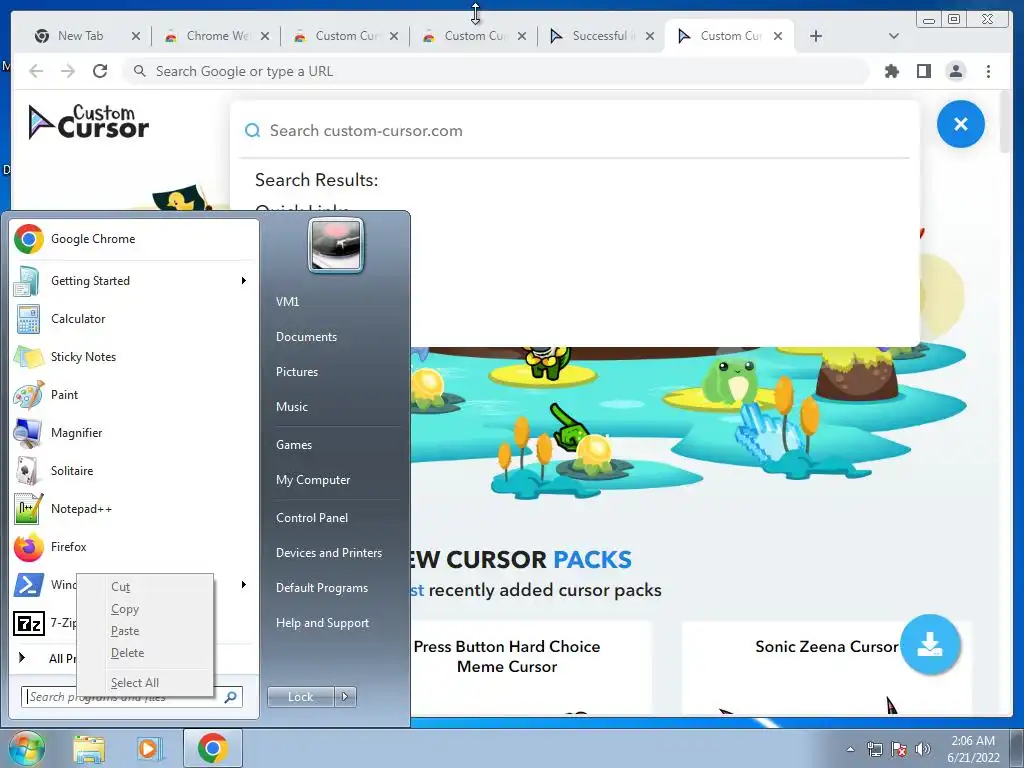Close the New Tab tab

(x=136, y=36)
